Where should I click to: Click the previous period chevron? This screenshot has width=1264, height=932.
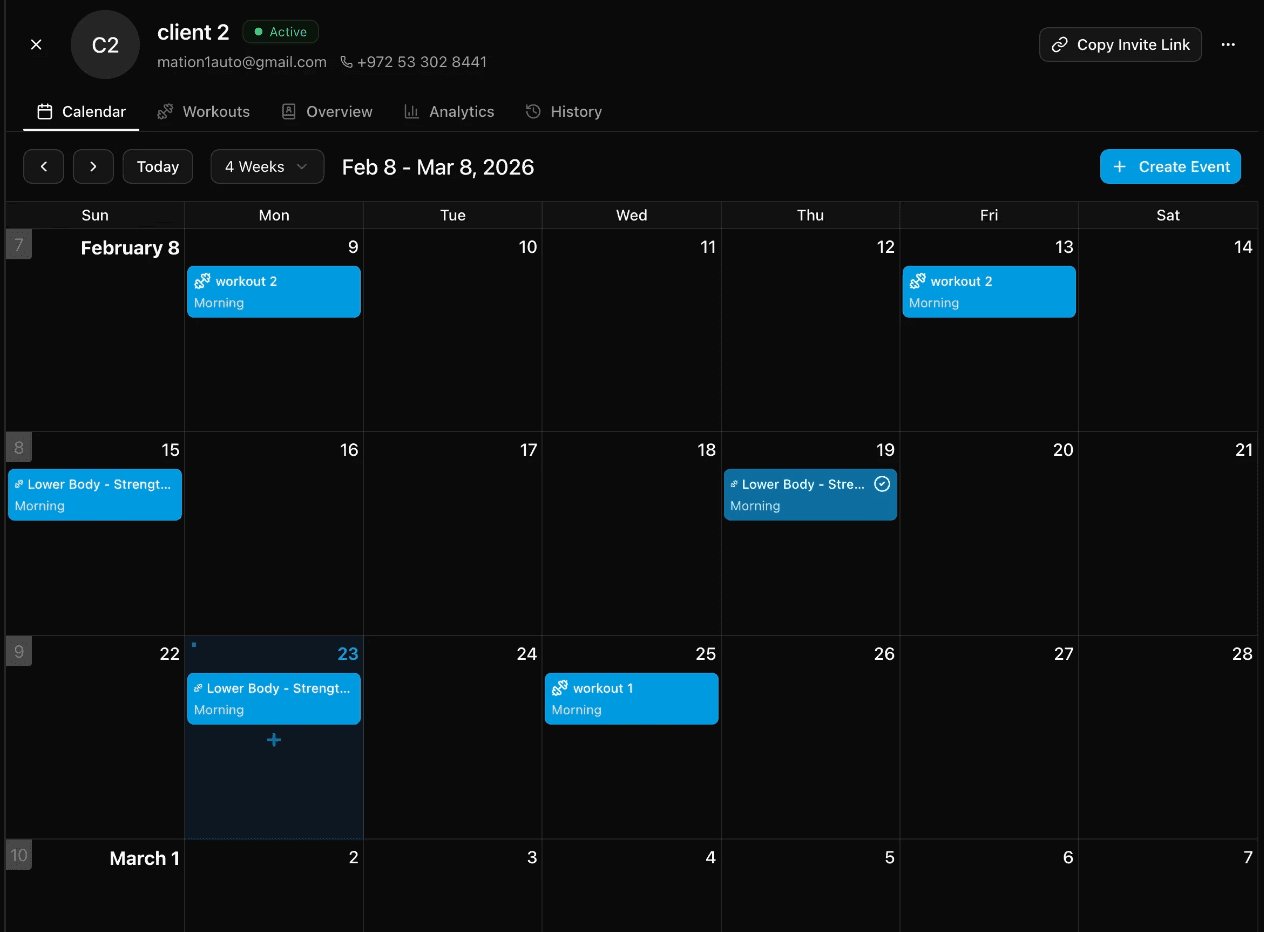(x=43, y=166)
